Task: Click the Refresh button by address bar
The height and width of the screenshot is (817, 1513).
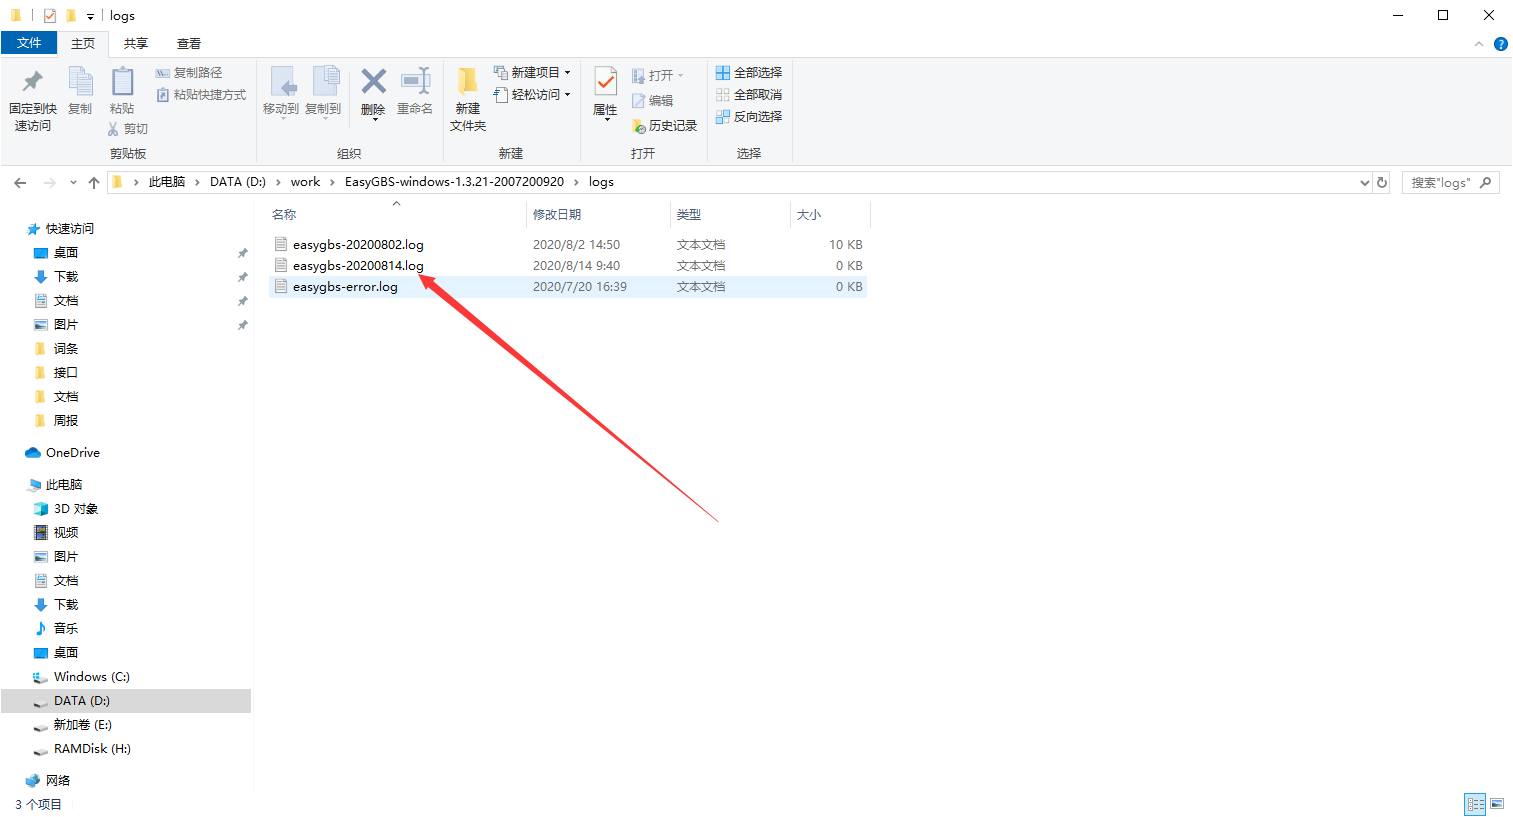Action: [x=1382, y=183]
